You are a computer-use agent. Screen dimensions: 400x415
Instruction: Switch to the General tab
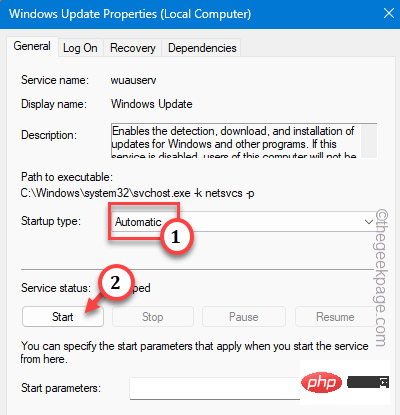click(x=32, y=46)
